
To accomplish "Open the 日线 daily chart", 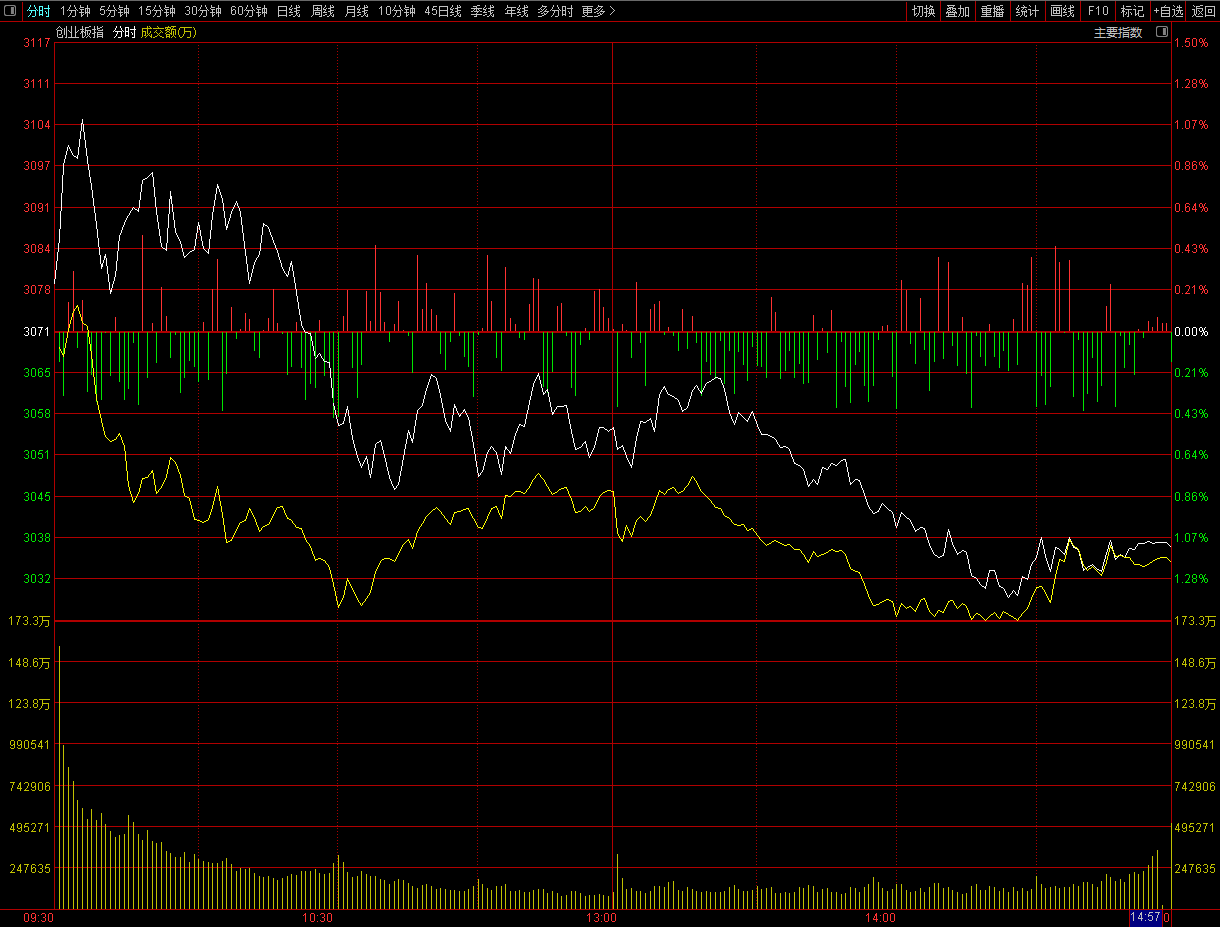I will pyautogui.click(x=288, y=11).
